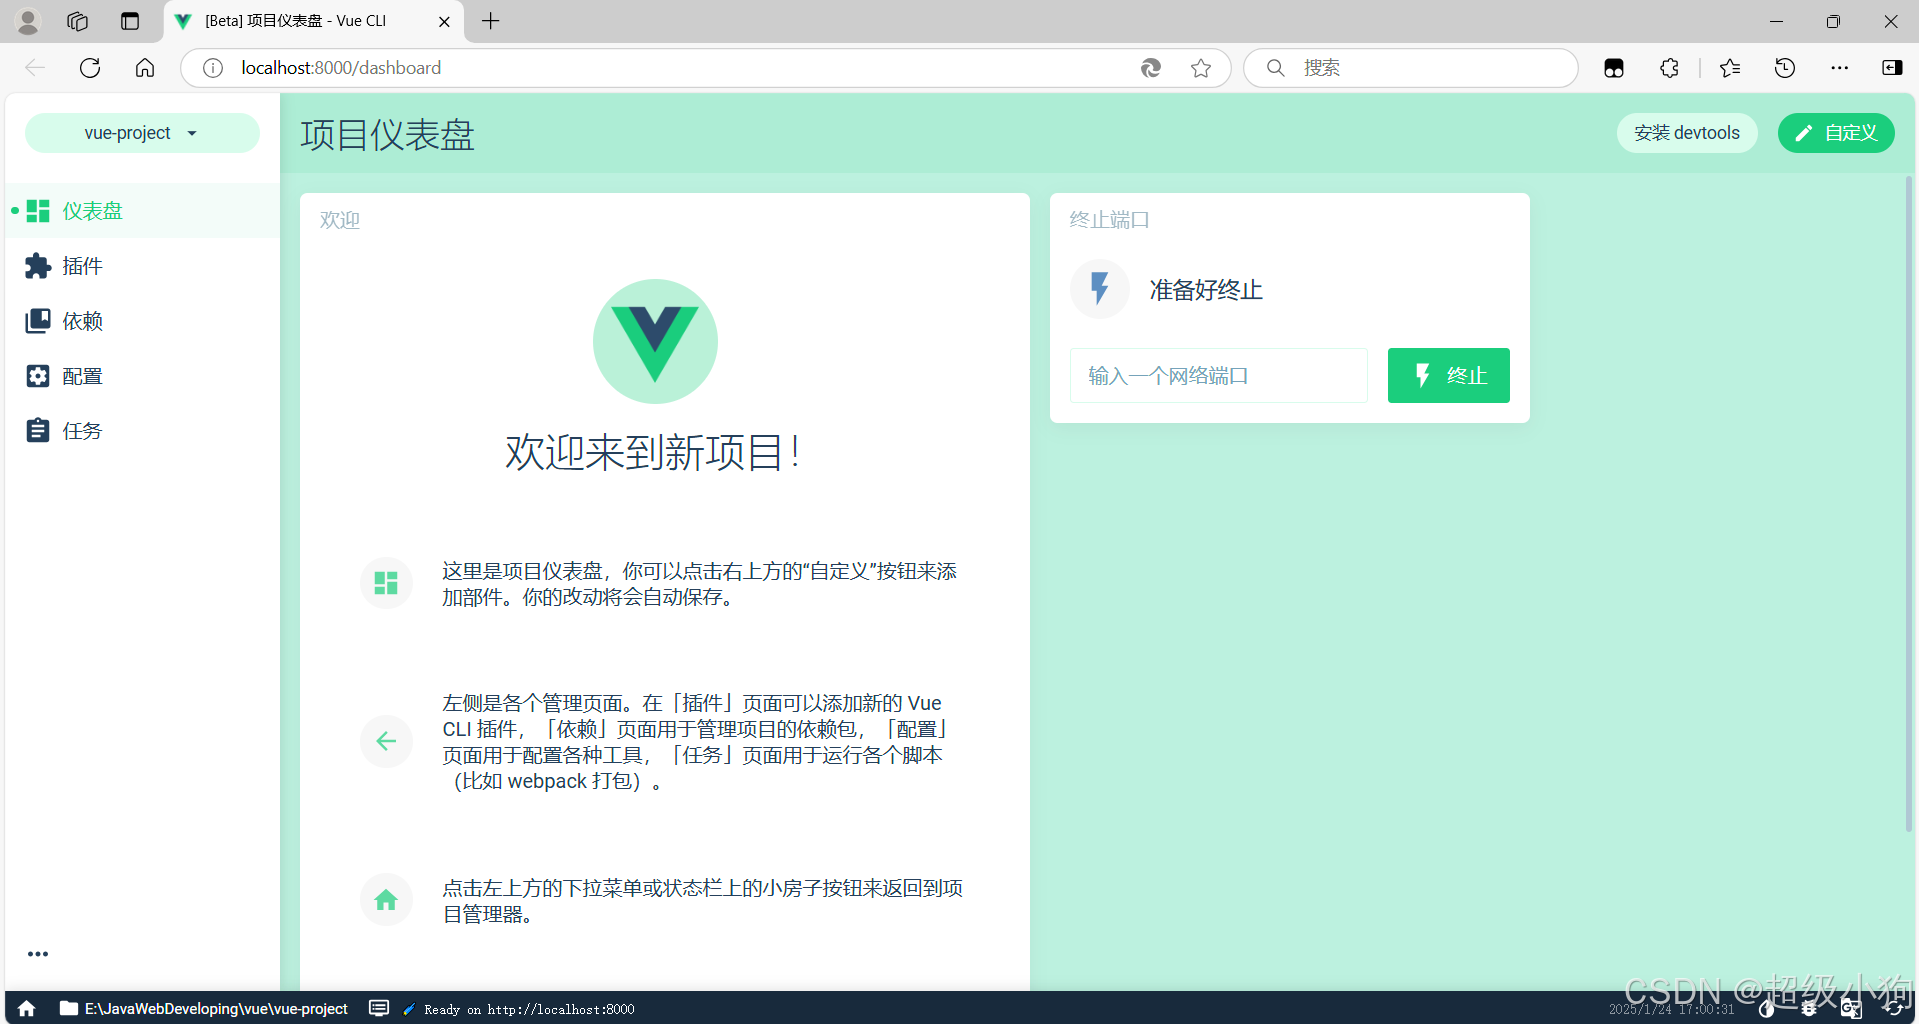The height and width of the screenshot is (1024, 1919).
Task: Open the browser extensions puzzle icon
Action: (1669, 68)
